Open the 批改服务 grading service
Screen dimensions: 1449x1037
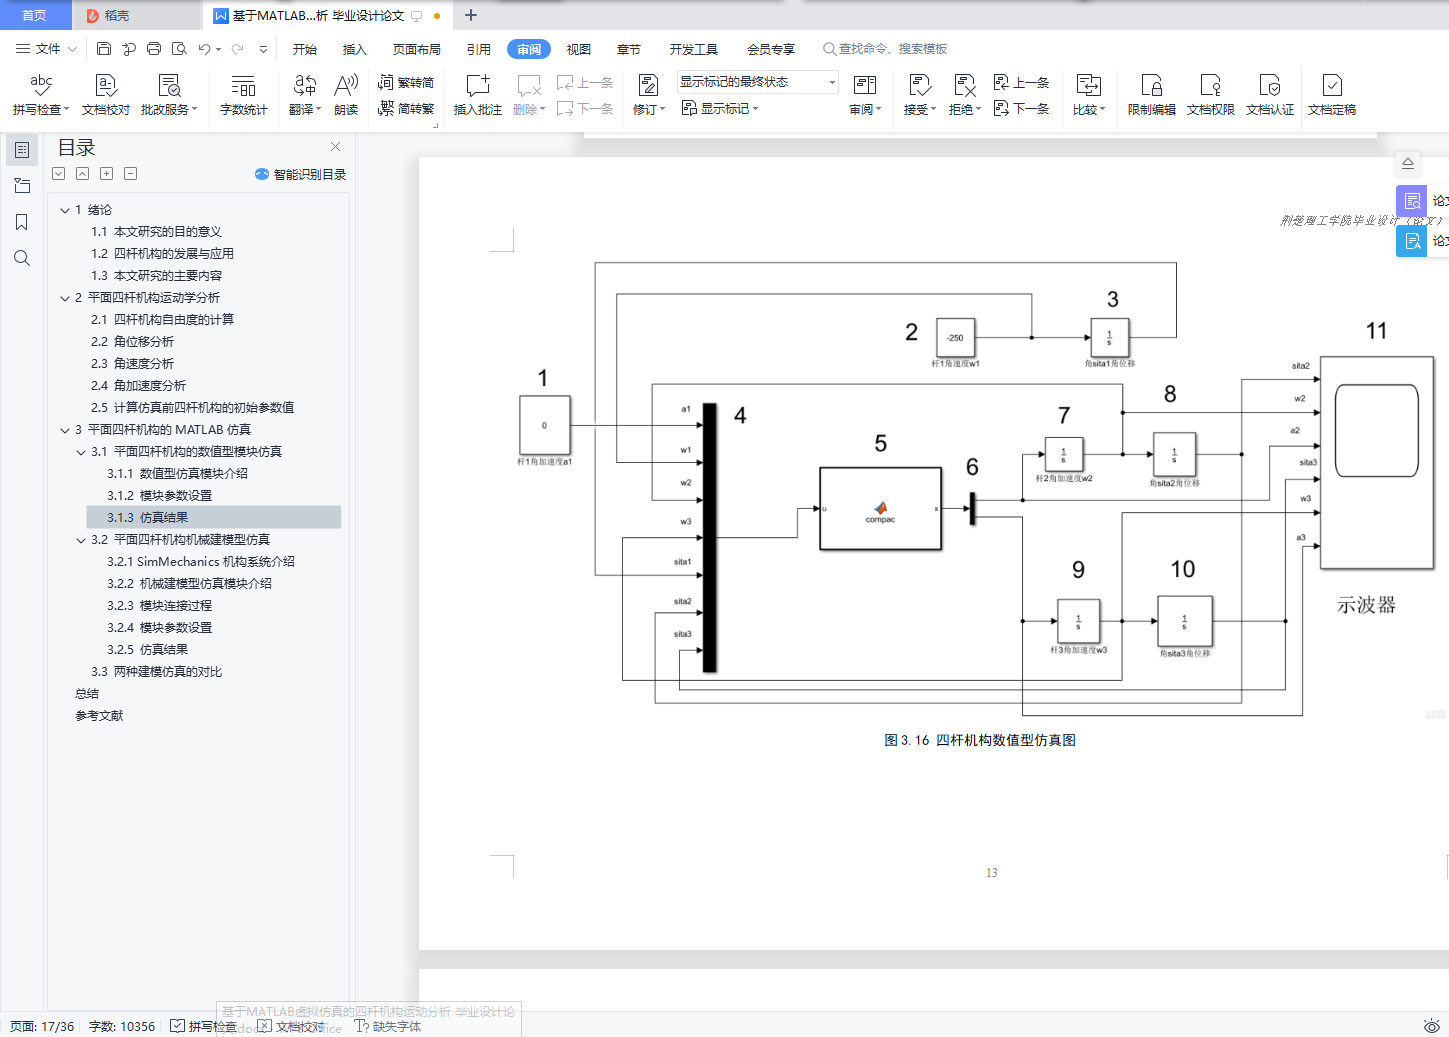click(x=169, y=95)
